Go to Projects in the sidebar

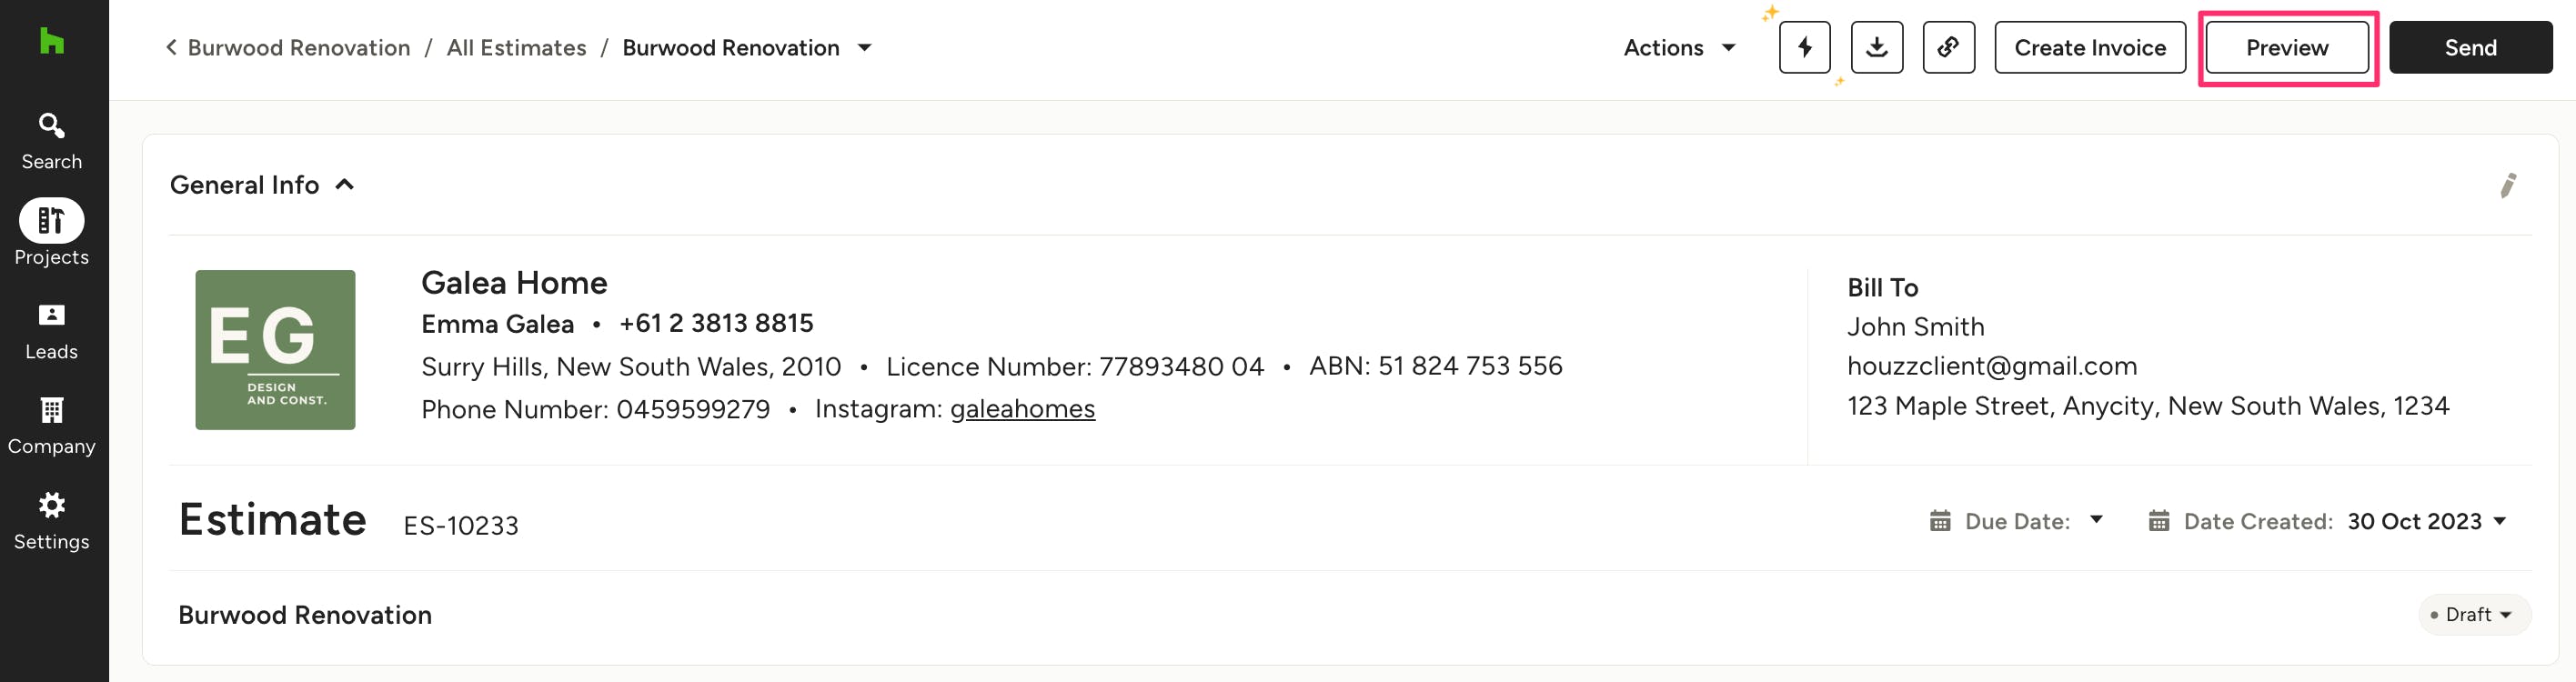pyautogui.click(x=51, y=234)
